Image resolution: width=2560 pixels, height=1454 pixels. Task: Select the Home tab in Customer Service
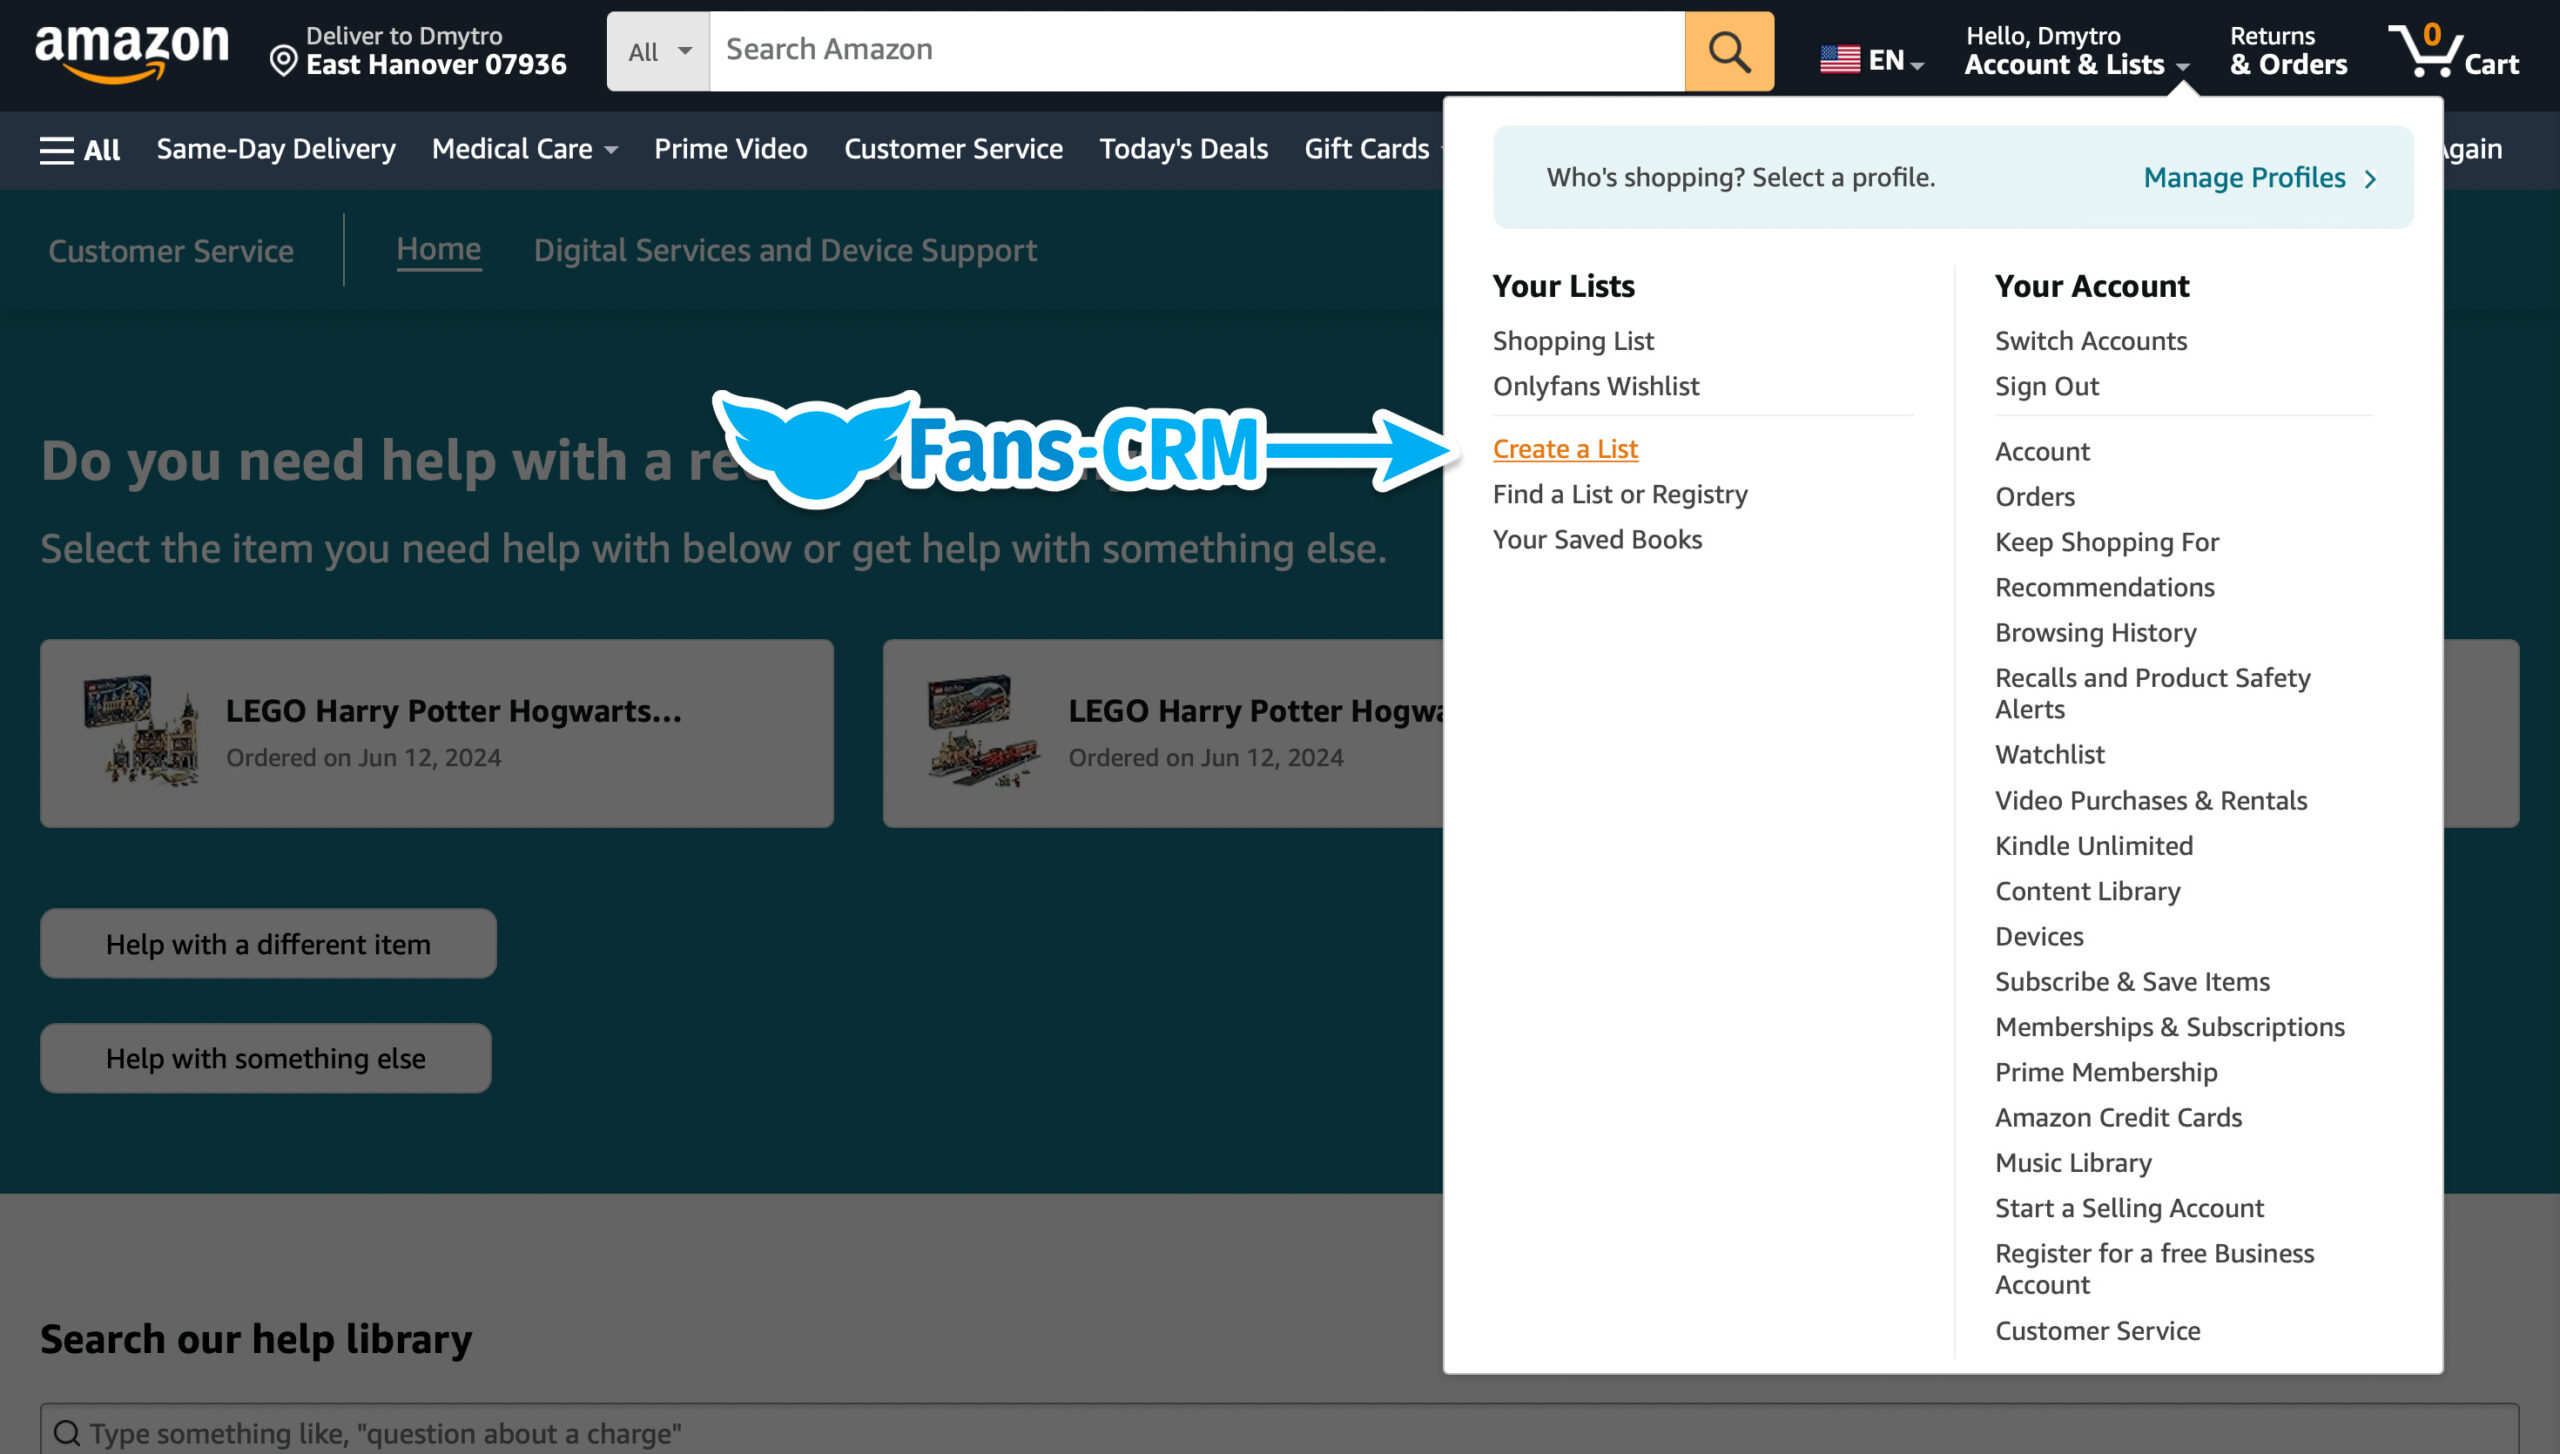click(x=439, y=250)
